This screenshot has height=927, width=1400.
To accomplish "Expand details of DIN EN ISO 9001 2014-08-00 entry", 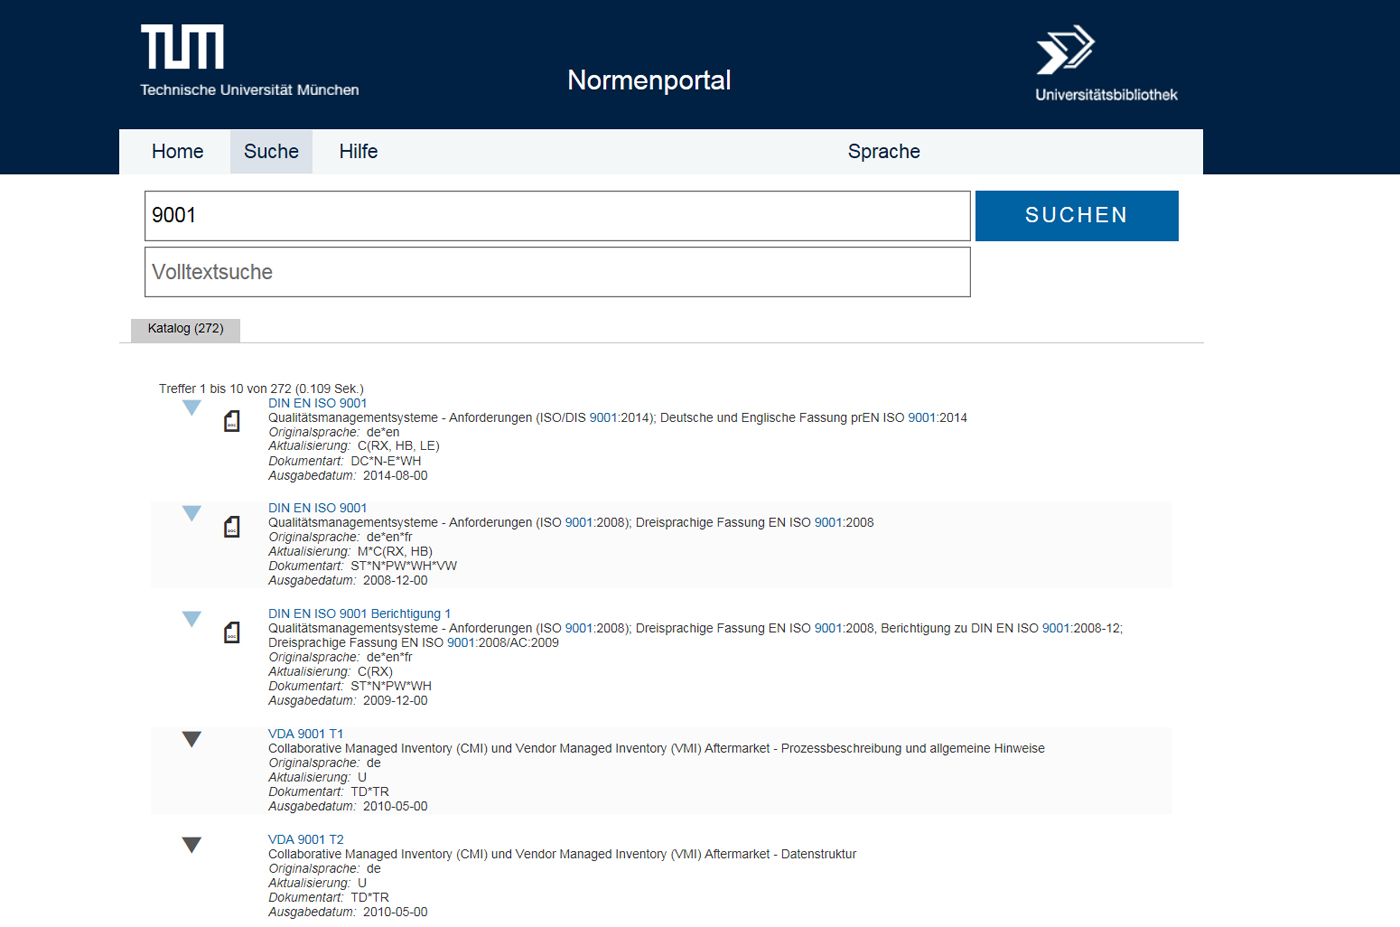I will pyautogui.click(x=192, y=408).
